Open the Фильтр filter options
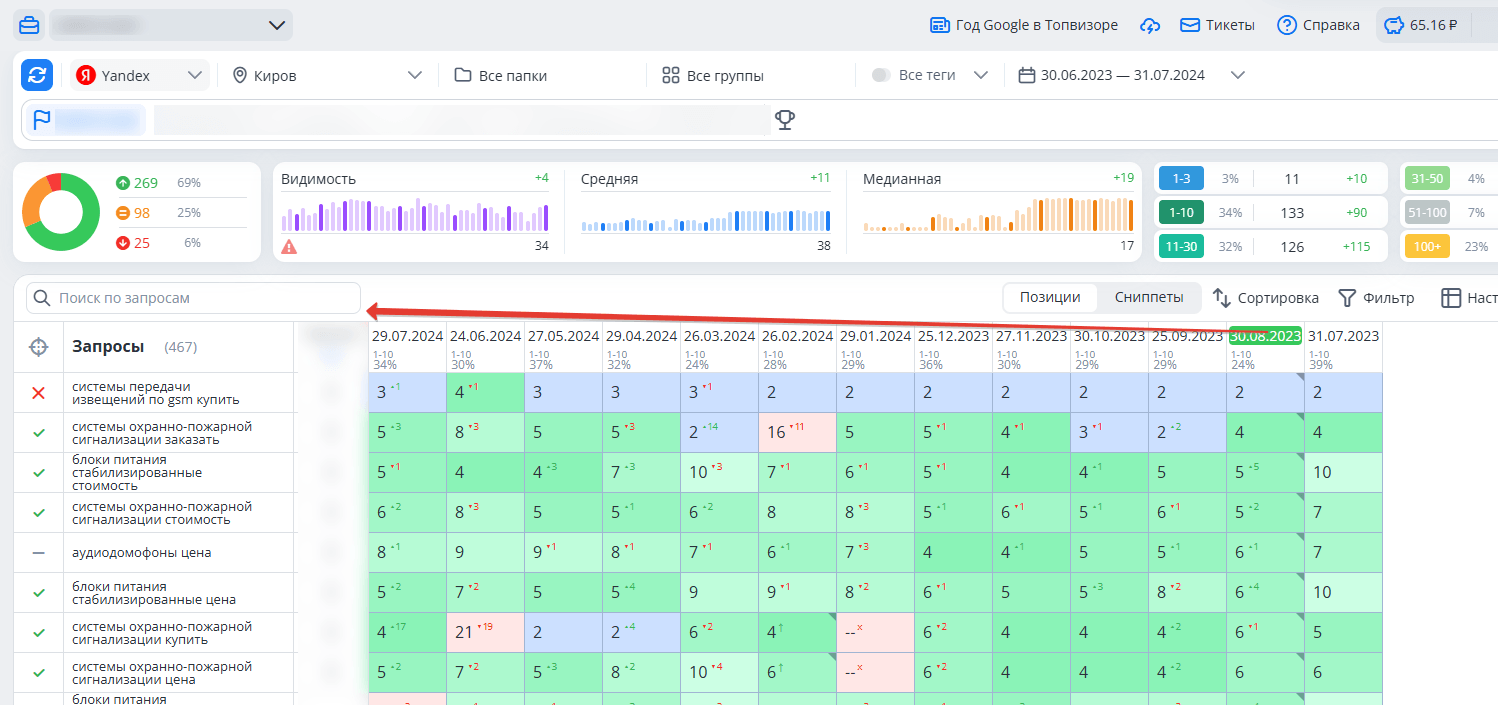The image size is (1498, 705). 1377,298
